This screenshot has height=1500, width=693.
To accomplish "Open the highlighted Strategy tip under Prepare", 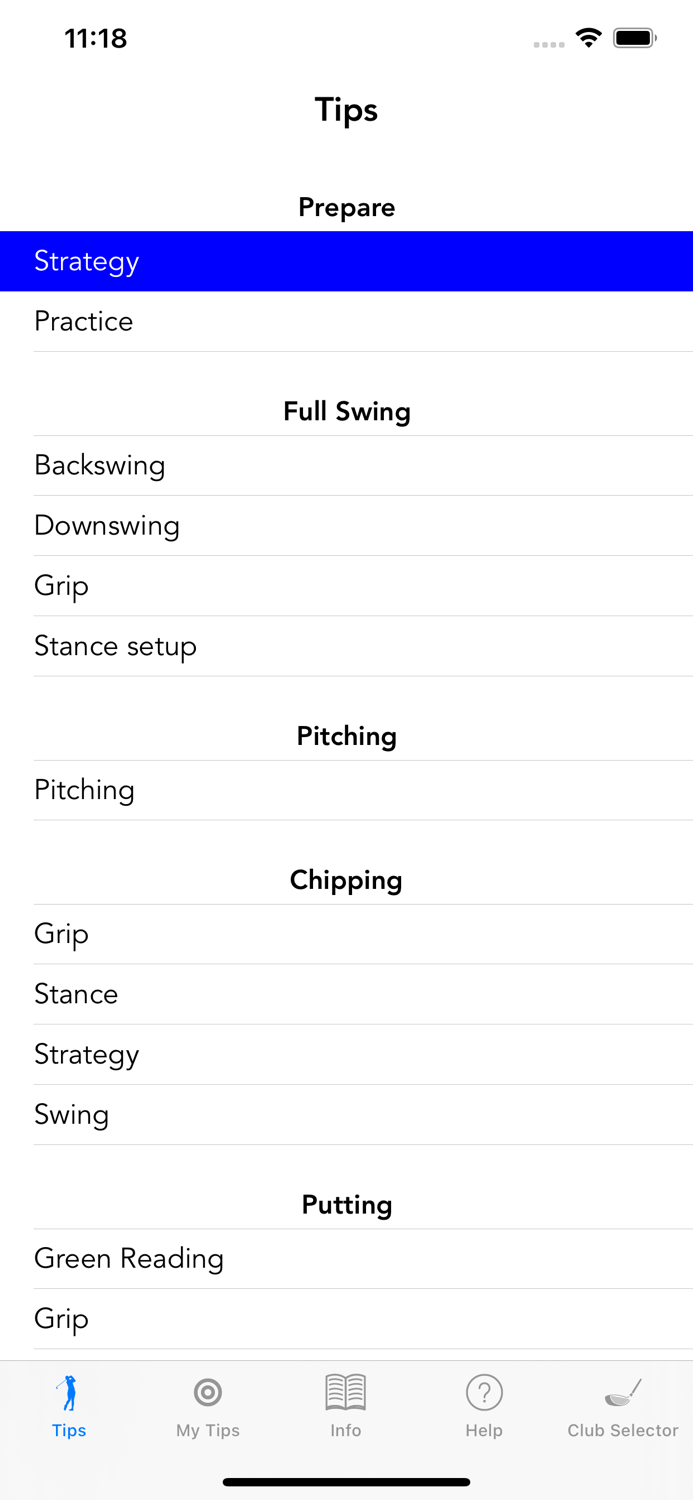I will click(346, 261).
